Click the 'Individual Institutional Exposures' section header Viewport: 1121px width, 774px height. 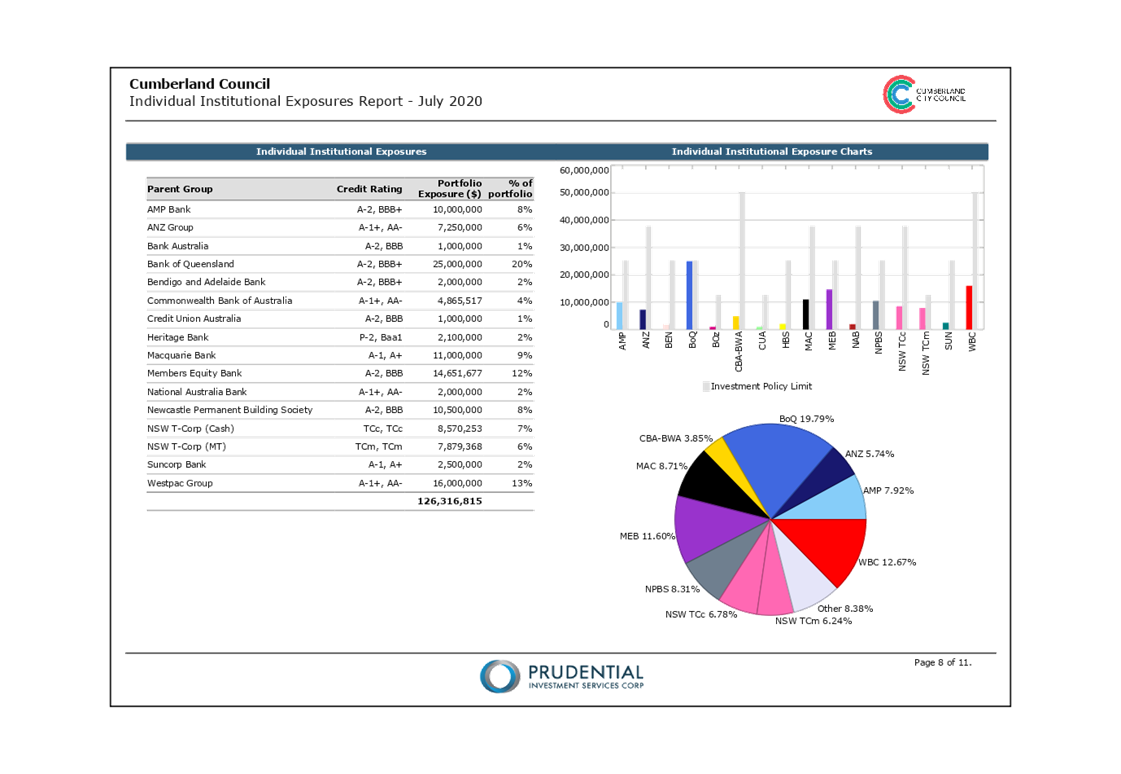(x=341, y=152)
